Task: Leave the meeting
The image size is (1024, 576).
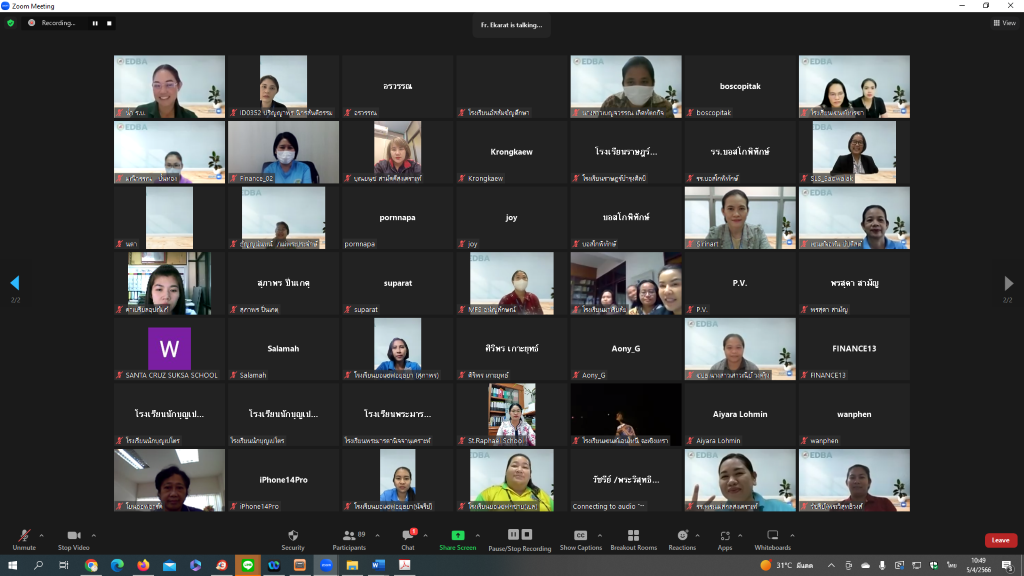Action: (x=1000, y=540)
